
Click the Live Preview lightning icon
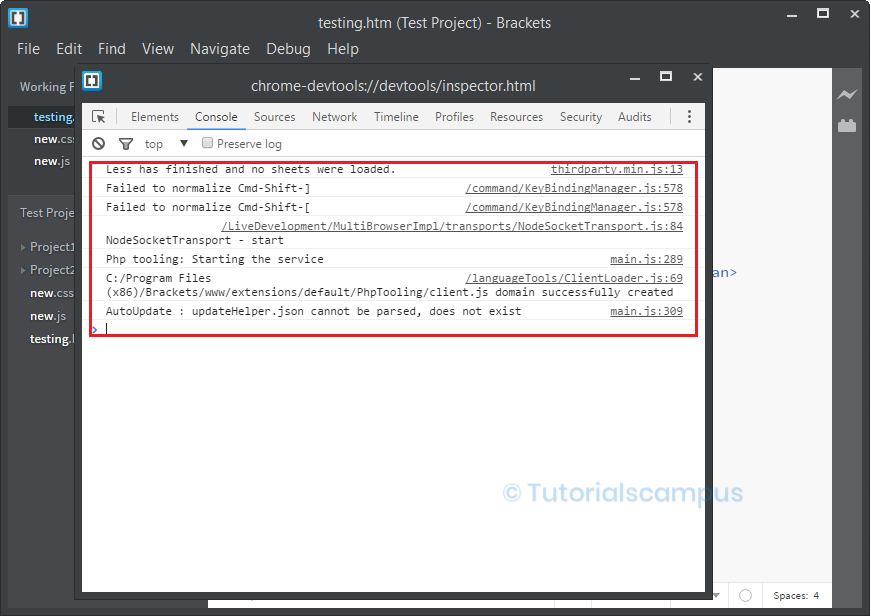[847, 94]
